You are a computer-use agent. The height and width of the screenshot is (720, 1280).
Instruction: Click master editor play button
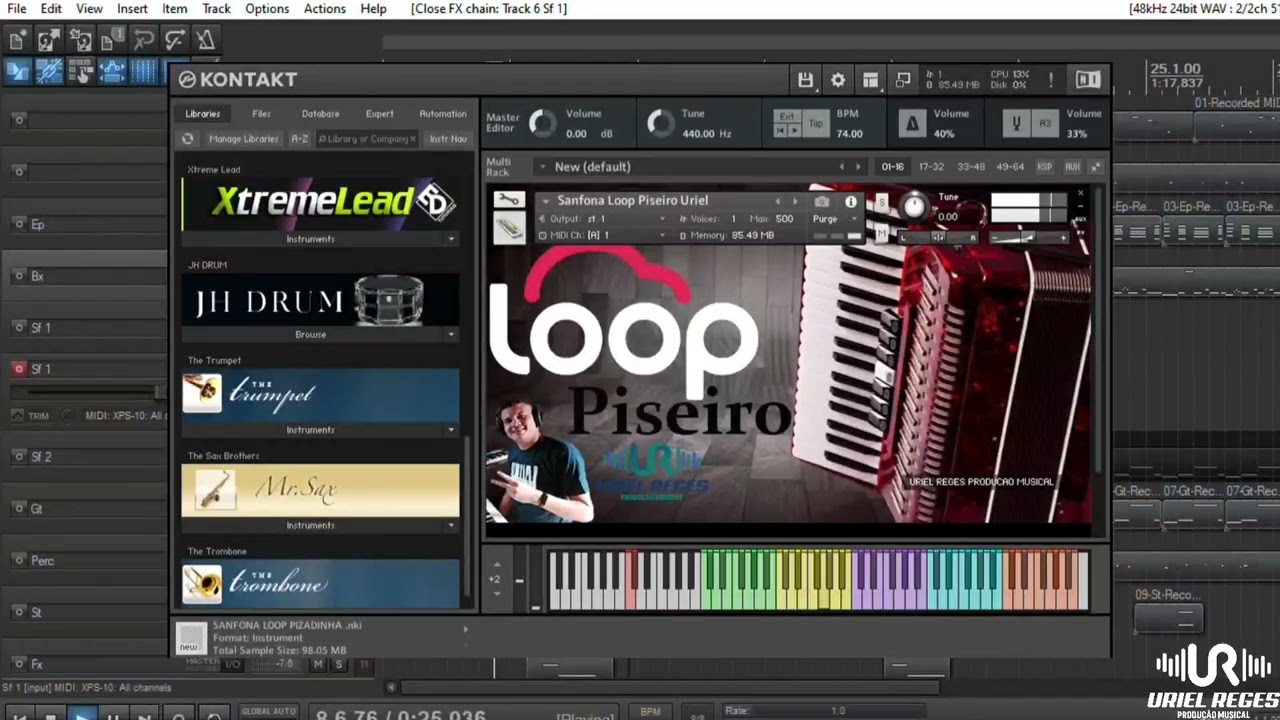pyautogui.click(x=795, y=130)
